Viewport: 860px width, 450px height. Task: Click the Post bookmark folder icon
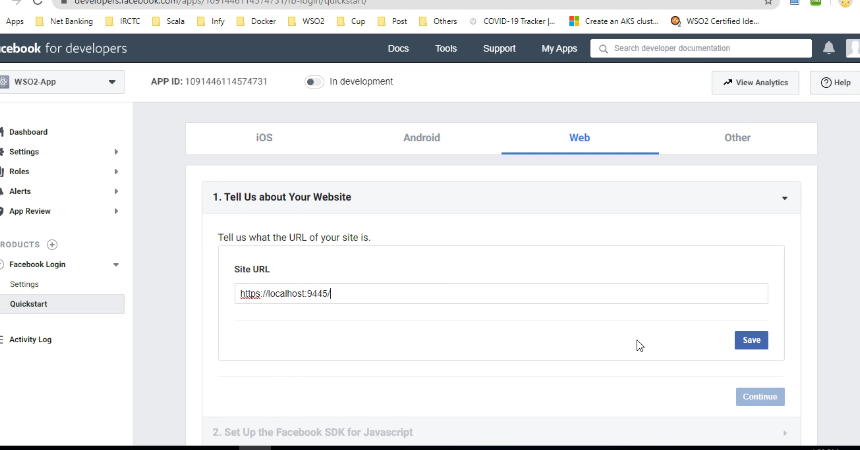click(x=382, y=21)
